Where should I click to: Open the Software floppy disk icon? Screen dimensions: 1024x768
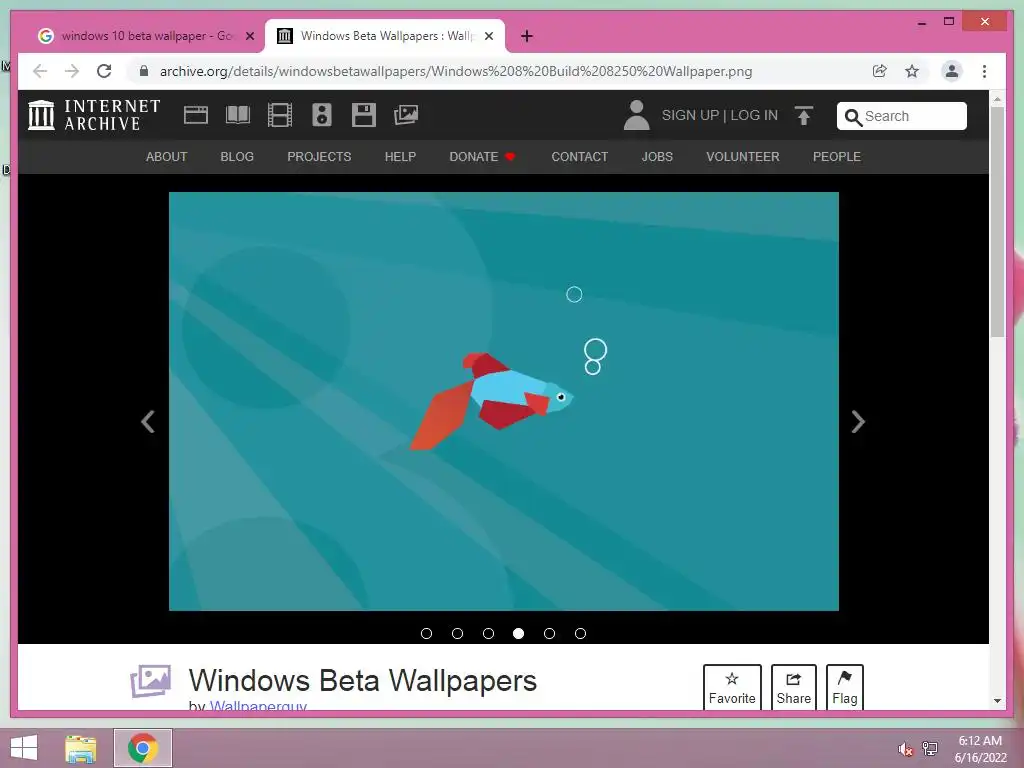(364, 116)
